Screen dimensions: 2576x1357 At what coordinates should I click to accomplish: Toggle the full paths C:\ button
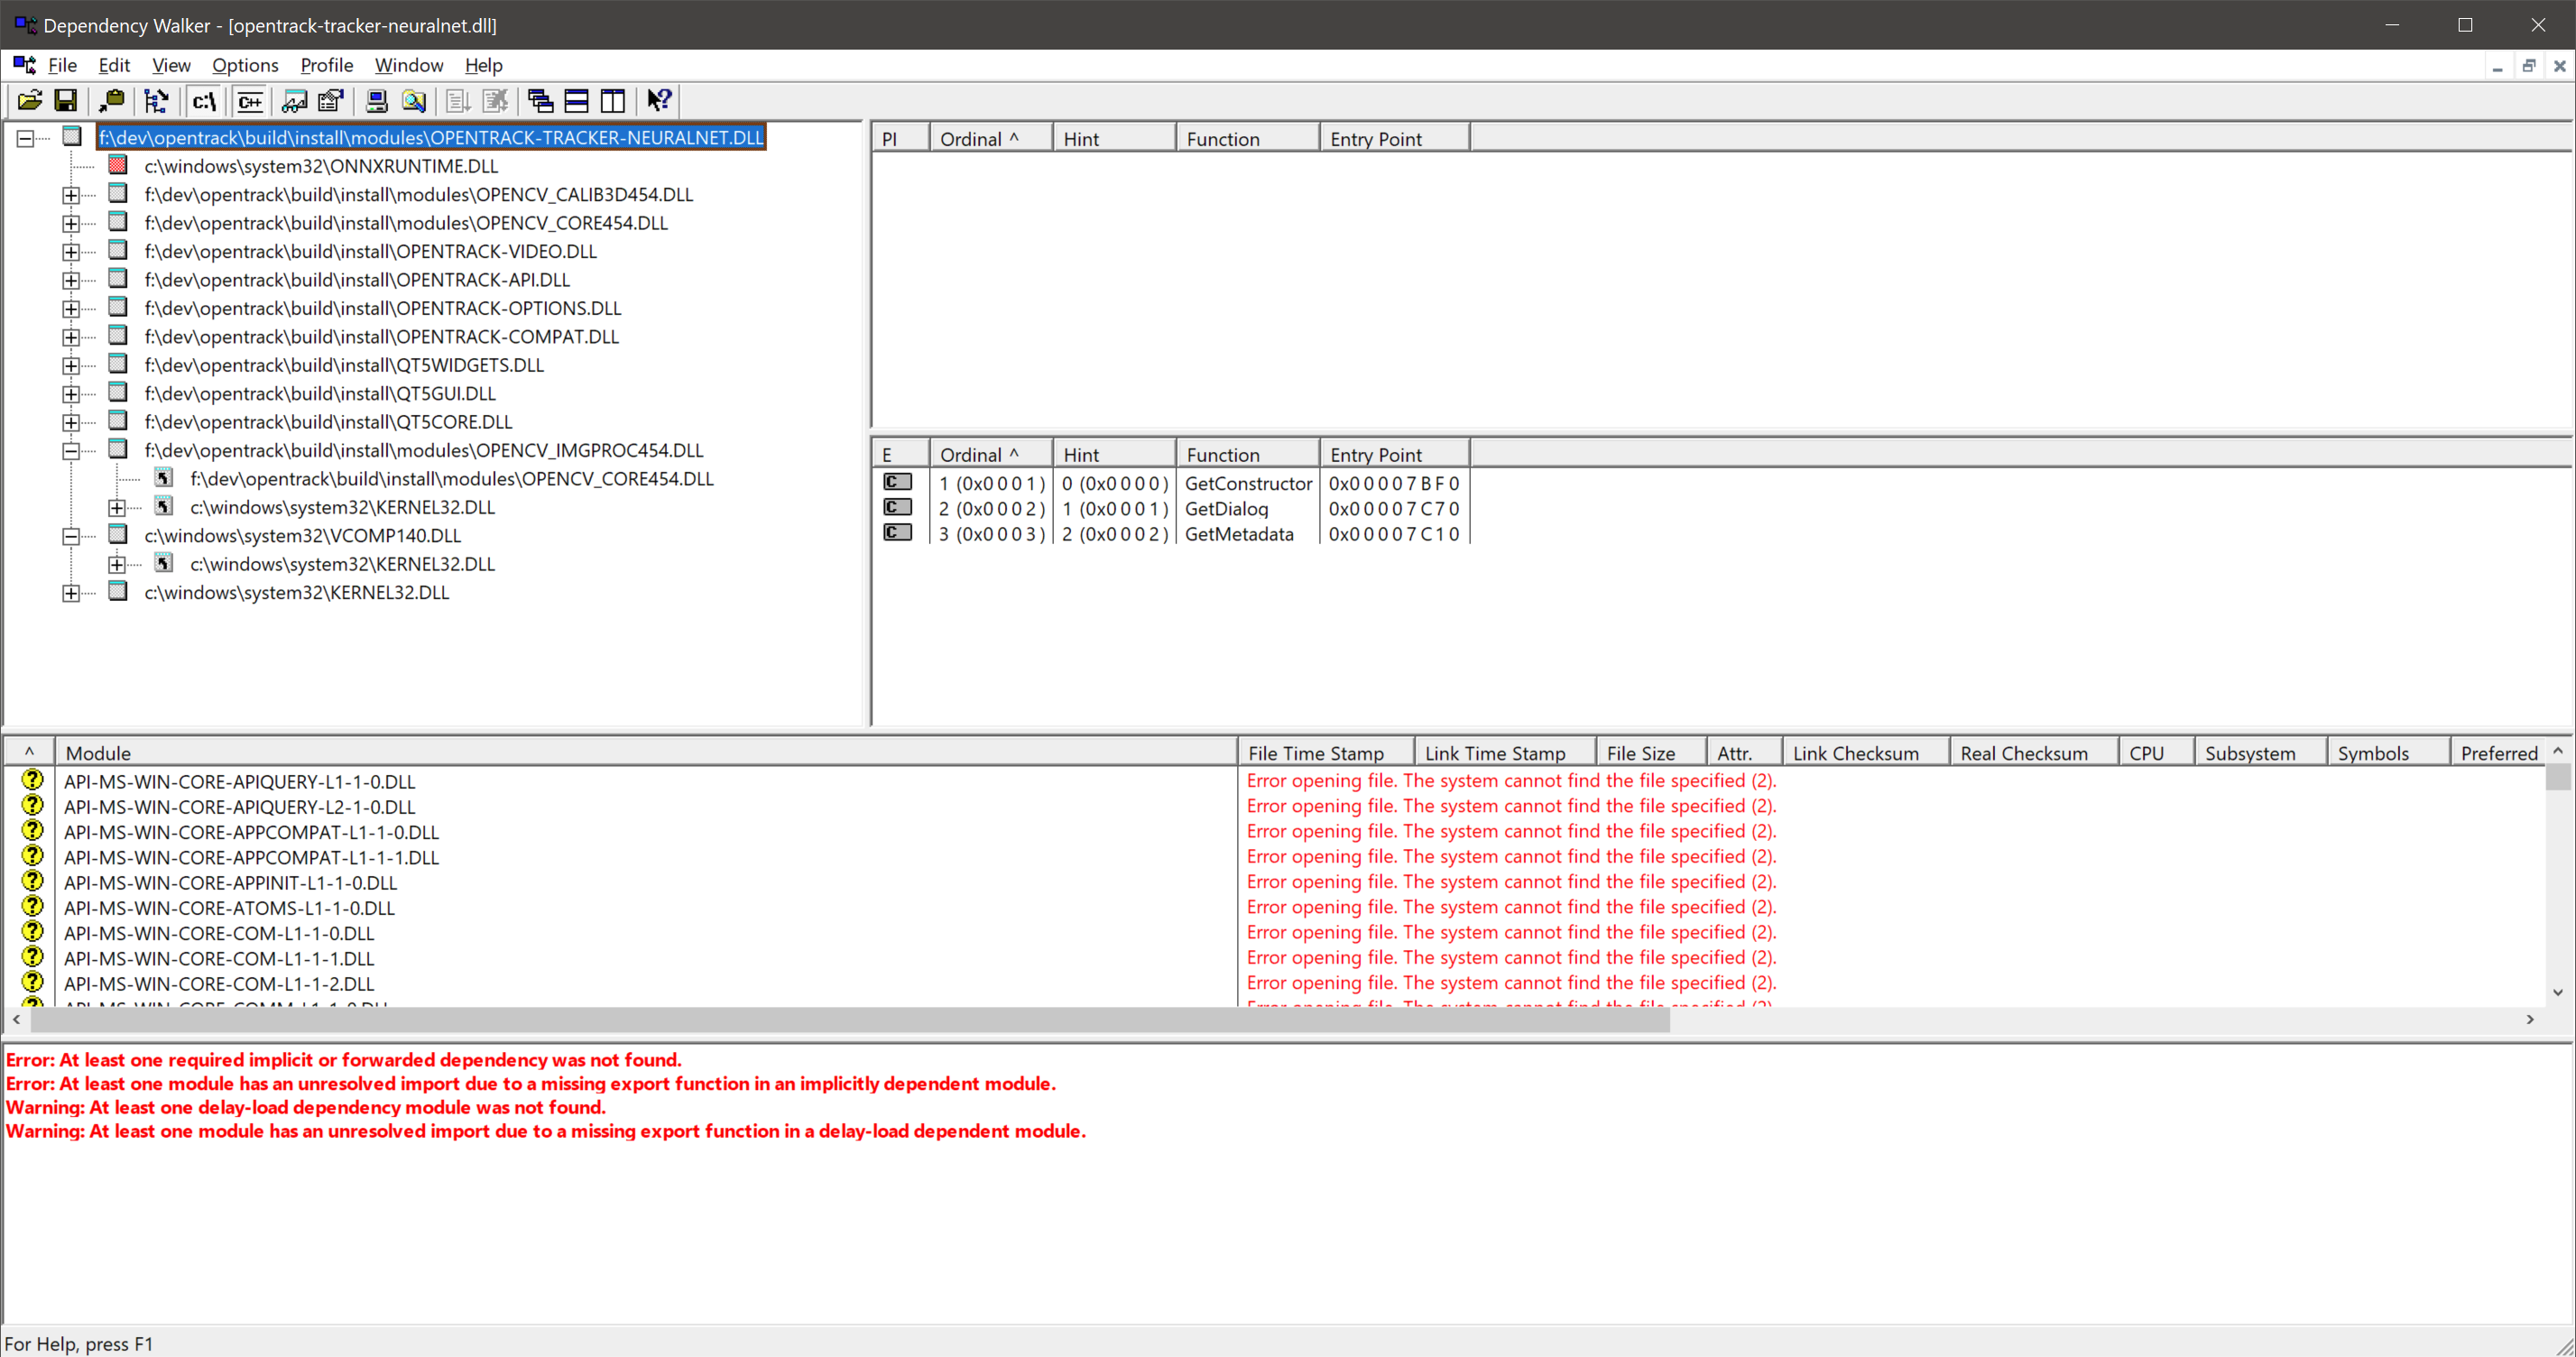point(204,101)
